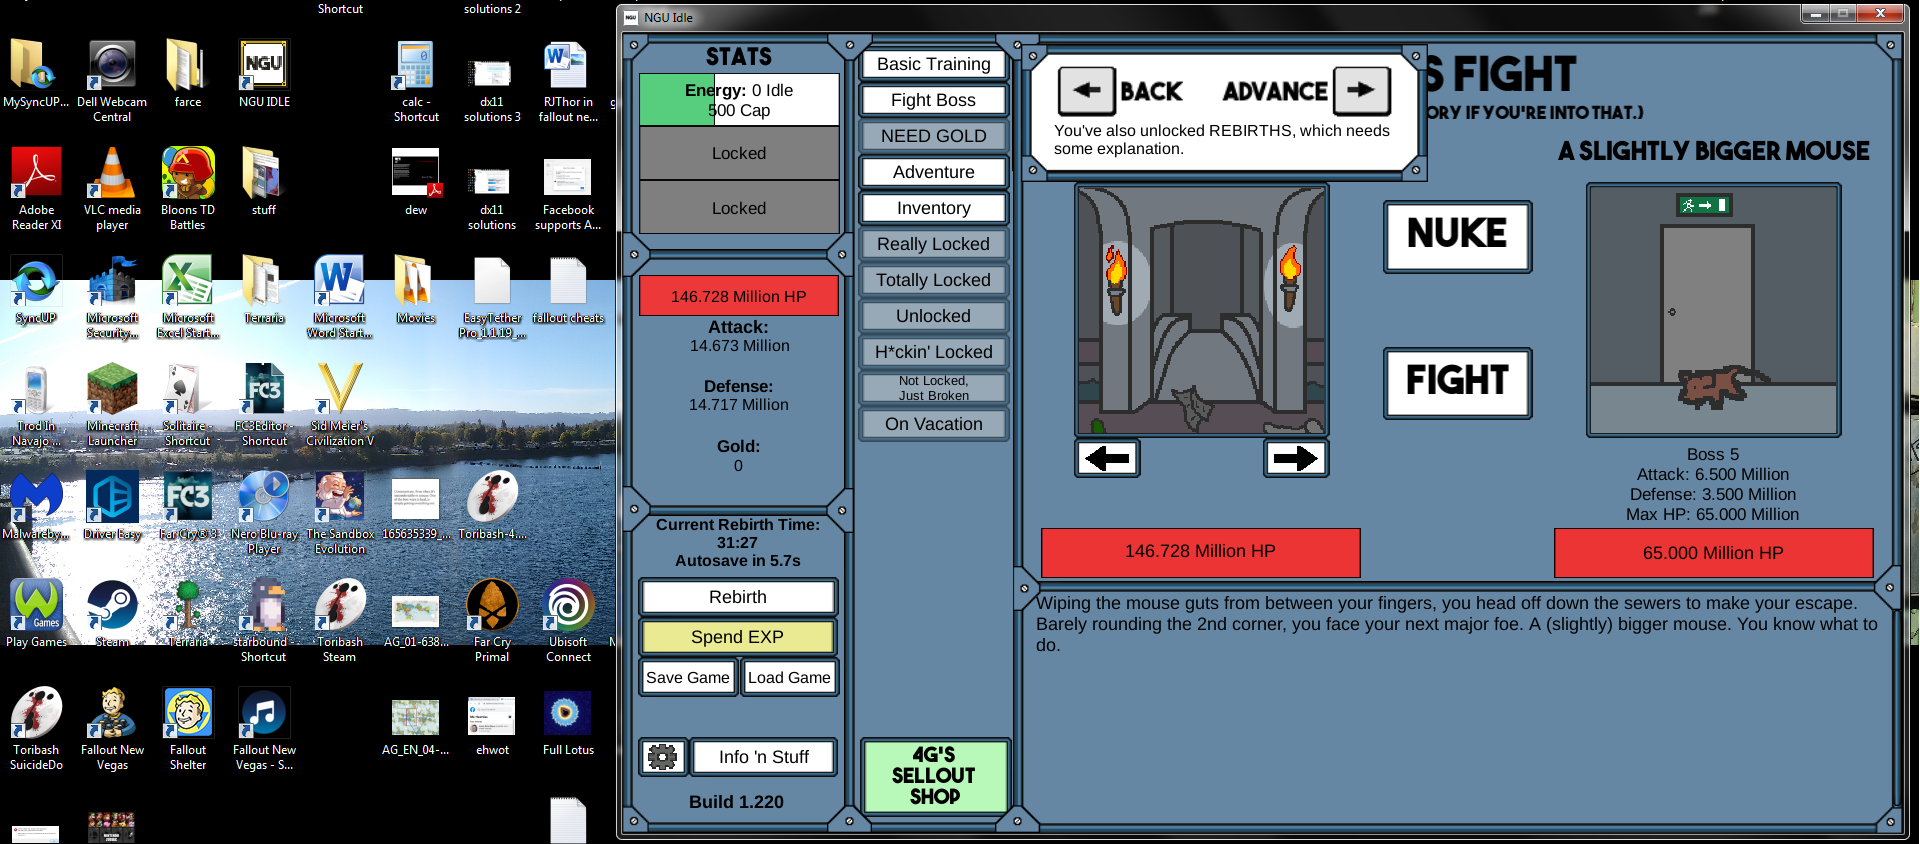1920x844 pixels.
Task: Select the fallout cheats text file on desktop
Action: (x=568, y=290)
